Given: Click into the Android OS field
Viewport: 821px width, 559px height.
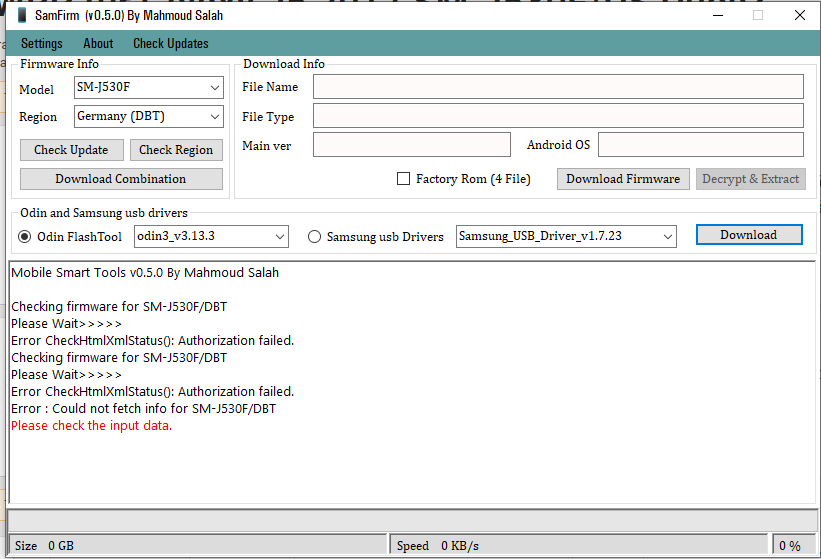Looking at the screenshot, I should [x=701, y=144].
